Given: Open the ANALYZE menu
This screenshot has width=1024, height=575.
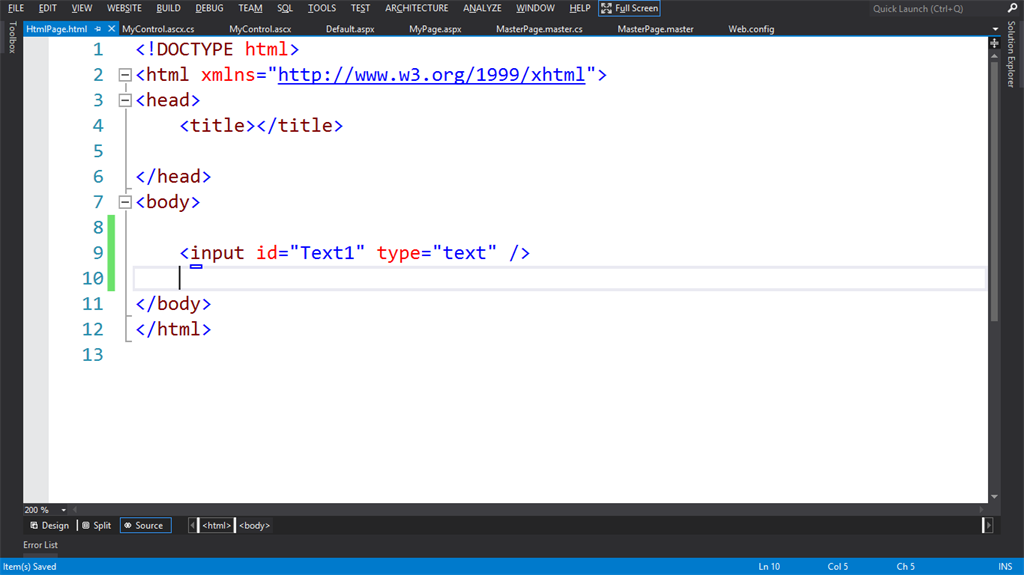Looking at the screenshot, I should [x=482, y=8].
